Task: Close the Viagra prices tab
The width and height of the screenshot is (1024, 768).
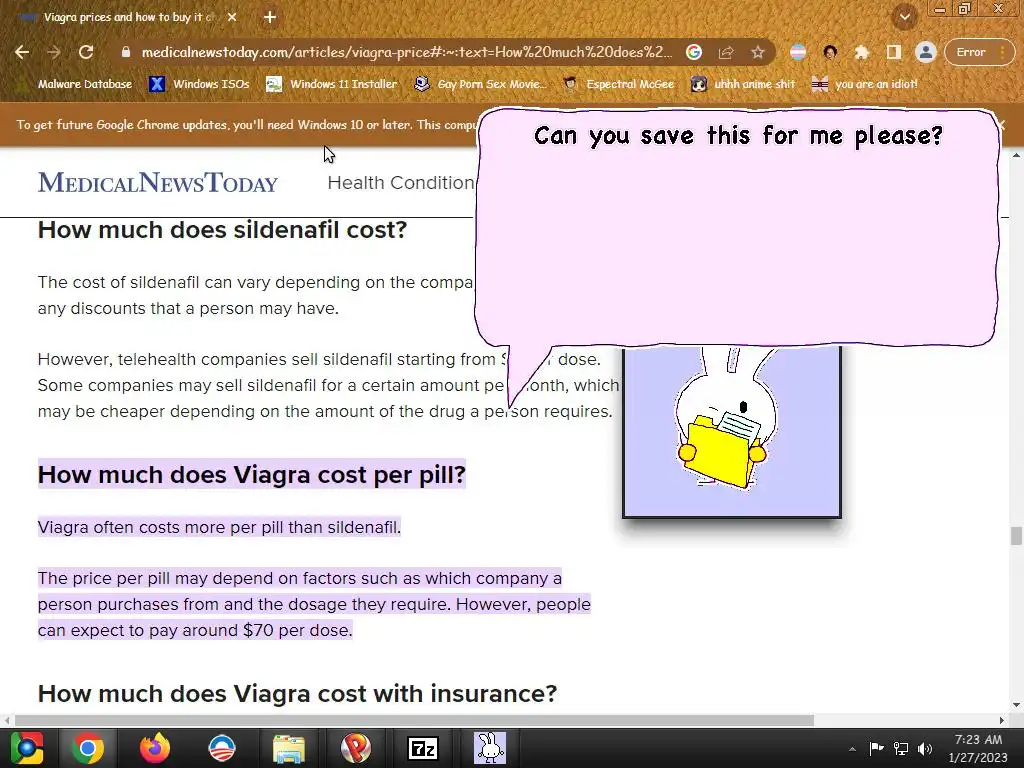Action: pos(232,18)
